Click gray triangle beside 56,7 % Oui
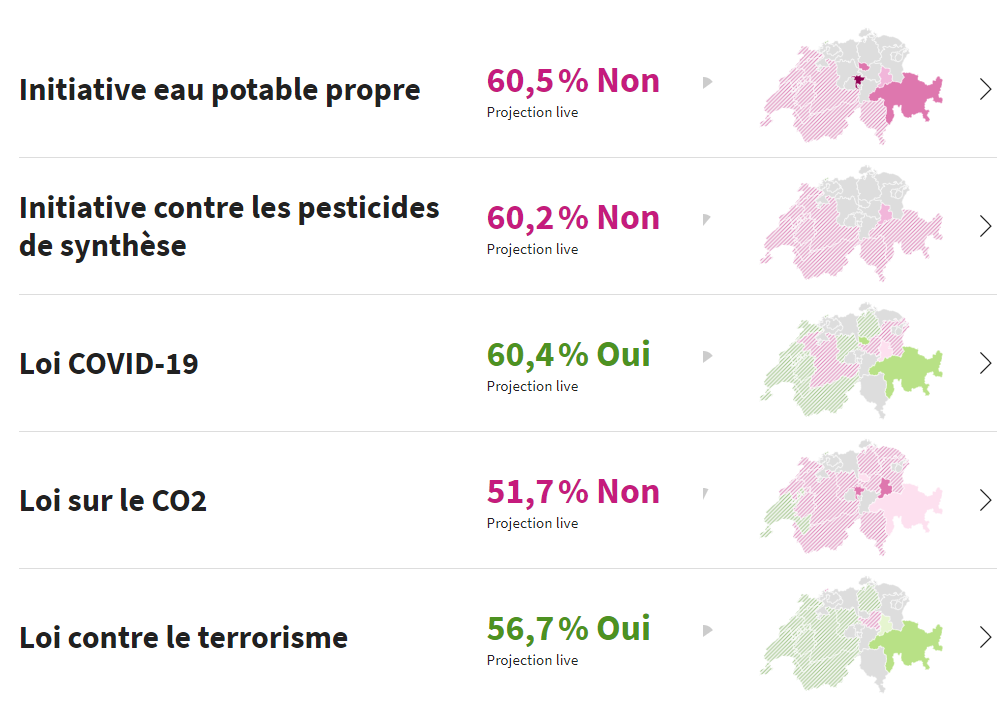Image resolution: width=1008 pixels, height=713 pixels. click(x=707, y=630)
